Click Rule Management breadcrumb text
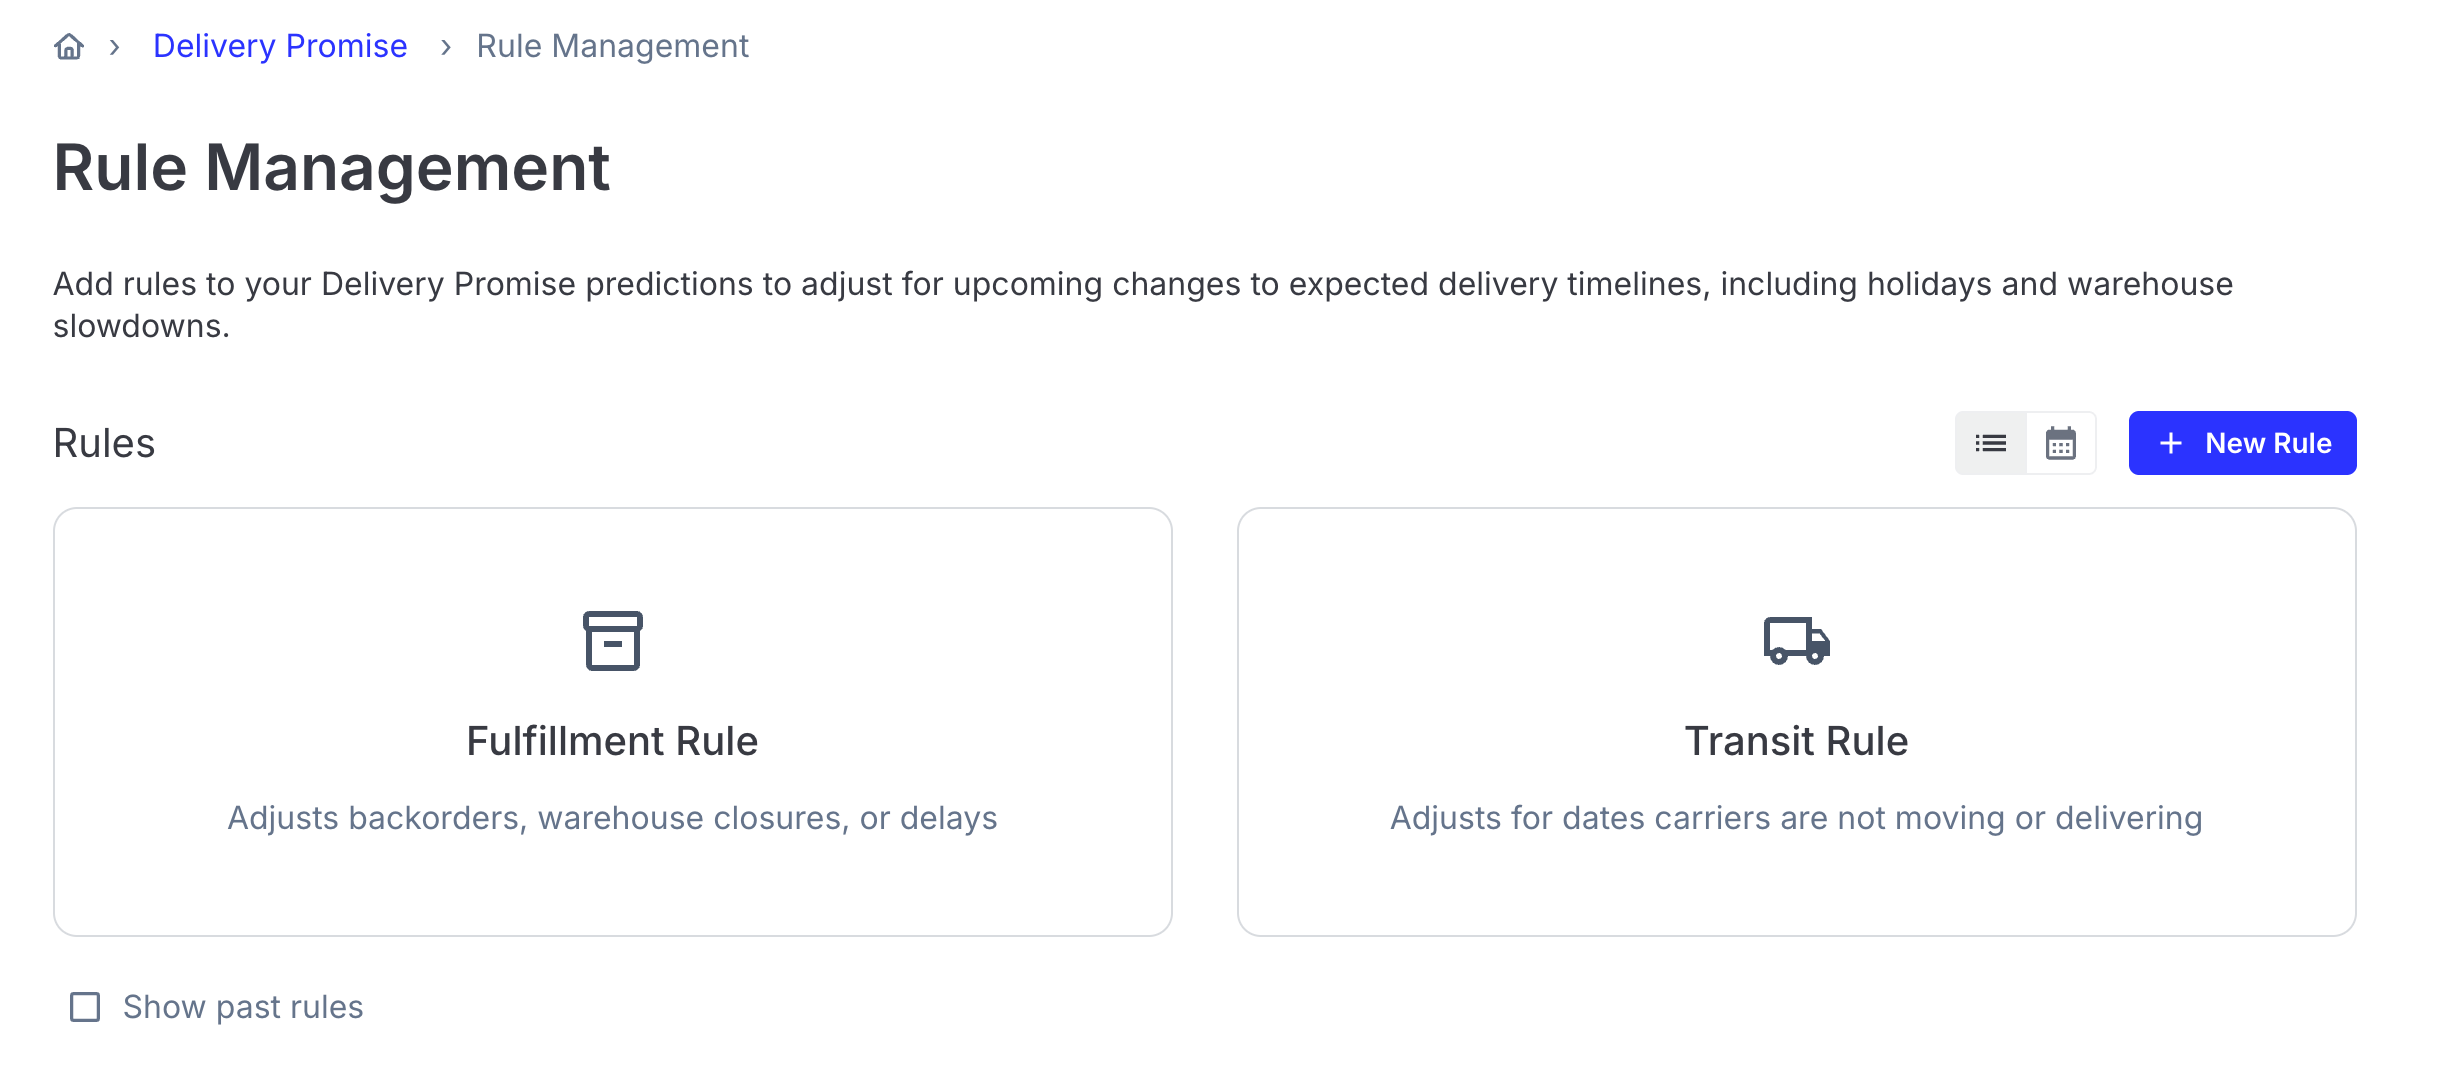Viewport: 2454px width, 1078px height. click(x=613, y=46)
